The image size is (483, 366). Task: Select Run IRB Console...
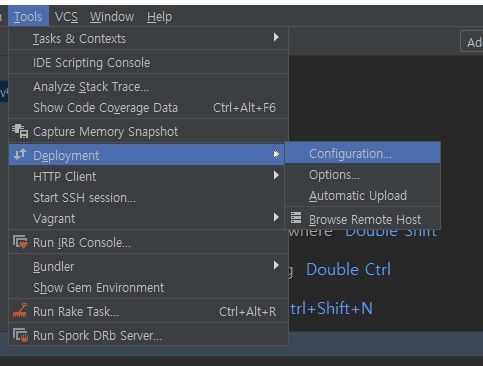point(148,243)
